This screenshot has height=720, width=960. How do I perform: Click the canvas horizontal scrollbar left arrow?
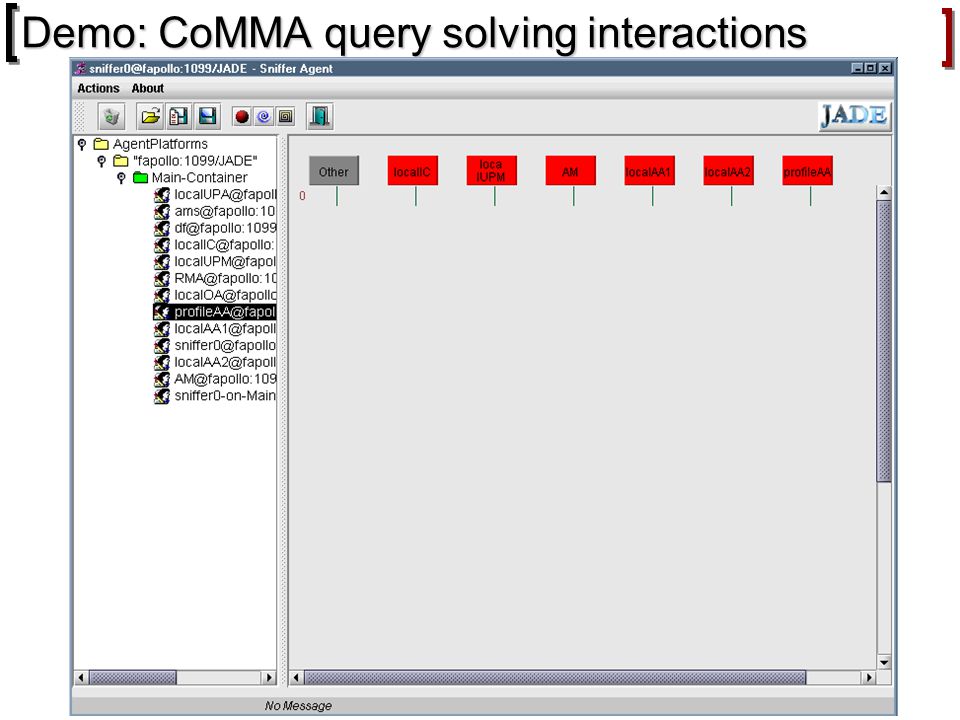[296, 677]
